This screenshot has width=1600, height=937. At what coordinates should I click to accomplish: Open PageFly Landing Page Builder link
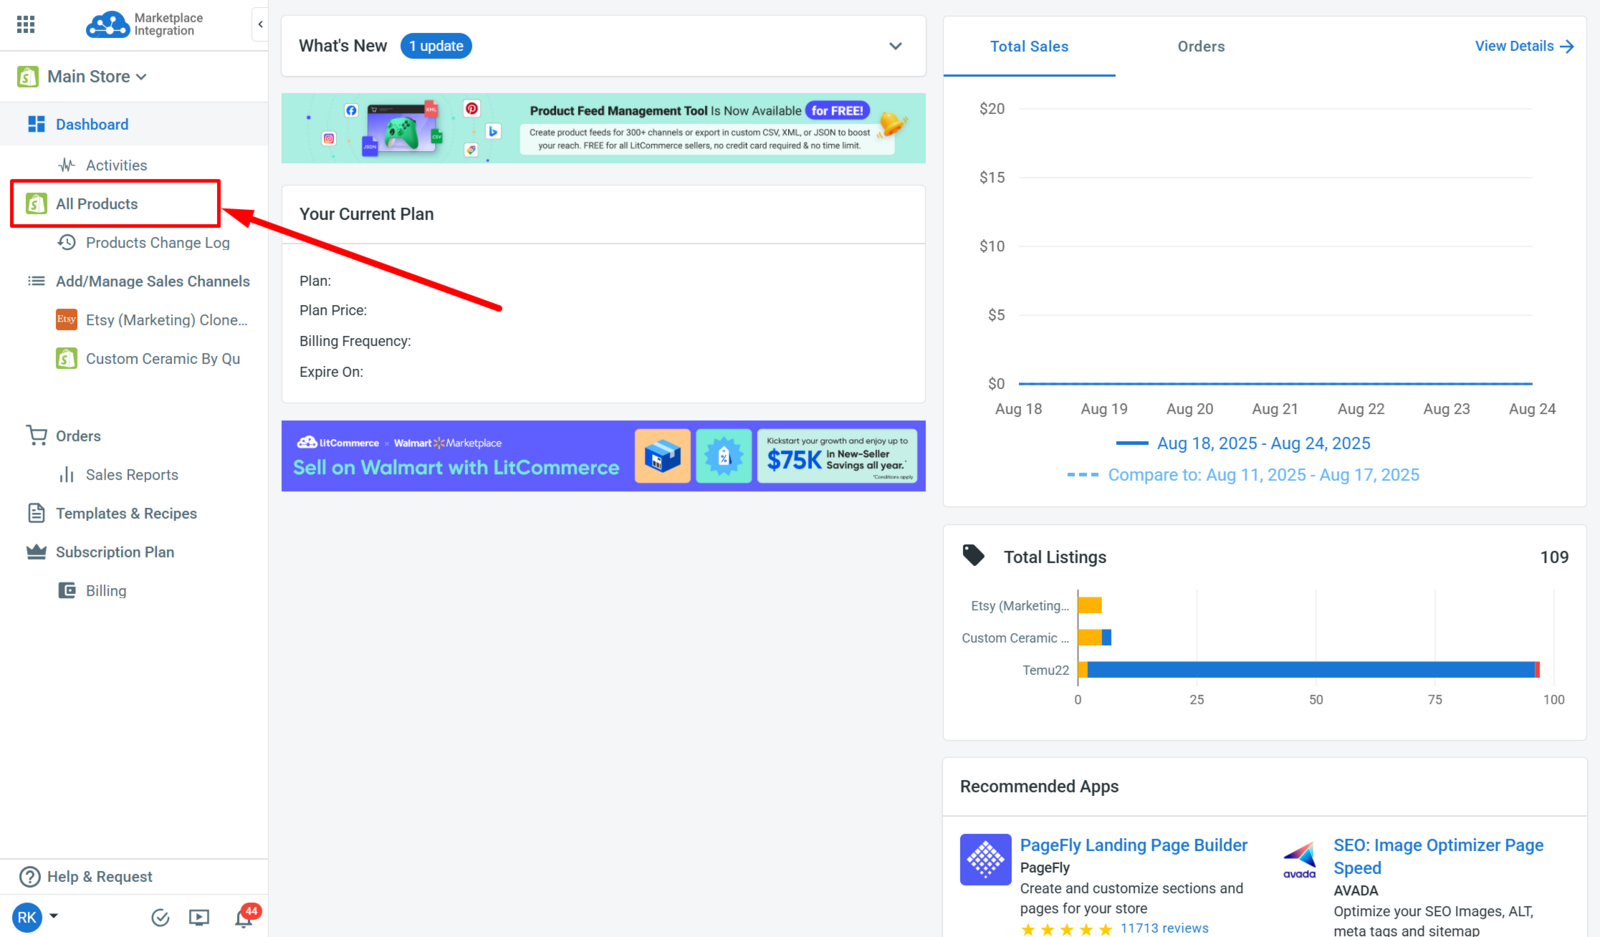point(1133,845)
